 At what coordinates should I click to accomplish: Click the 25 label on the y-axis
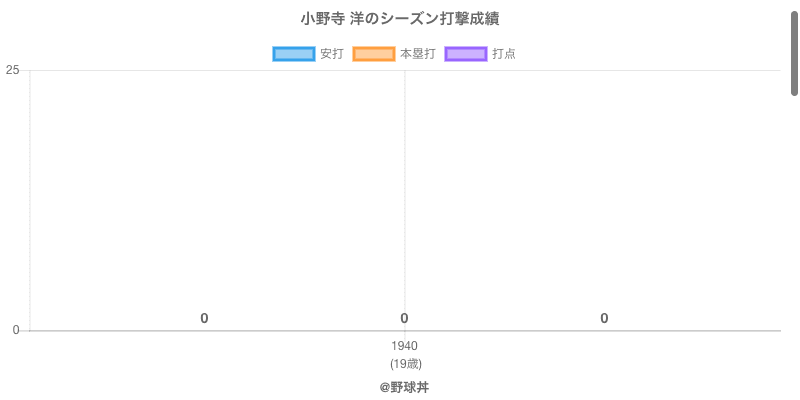tap(12, 70)
